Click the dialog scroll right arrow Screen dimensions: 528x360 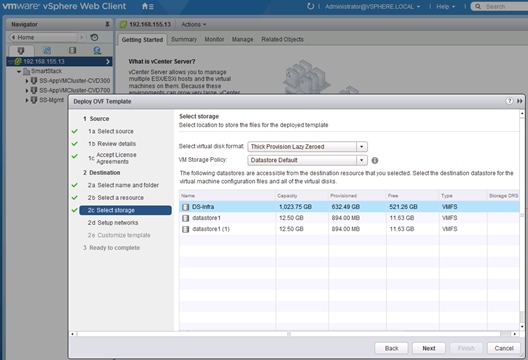(515, 334)
